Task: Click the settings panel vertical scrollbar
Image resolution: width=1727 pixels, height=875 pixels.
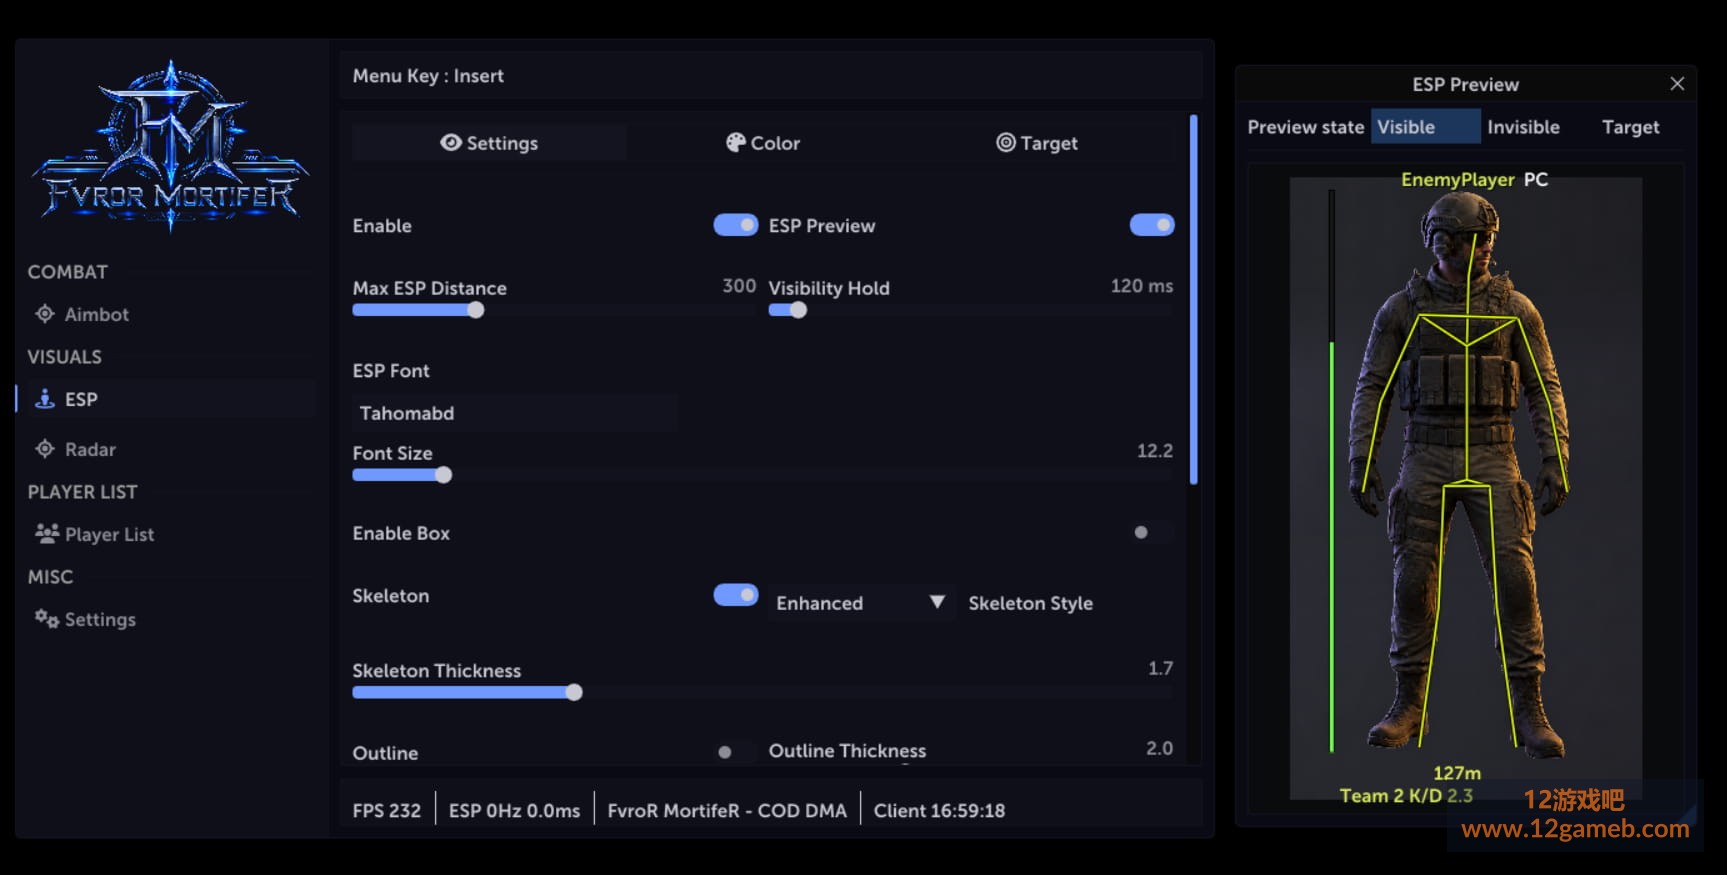Action: (1193, 300)
